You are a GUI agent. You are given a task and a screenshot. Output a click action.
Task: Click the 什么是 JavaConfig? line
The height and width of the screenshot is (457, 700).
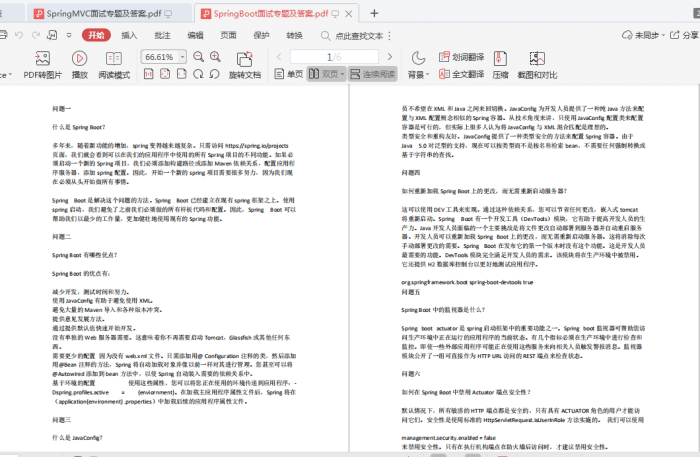pos(77,438)
